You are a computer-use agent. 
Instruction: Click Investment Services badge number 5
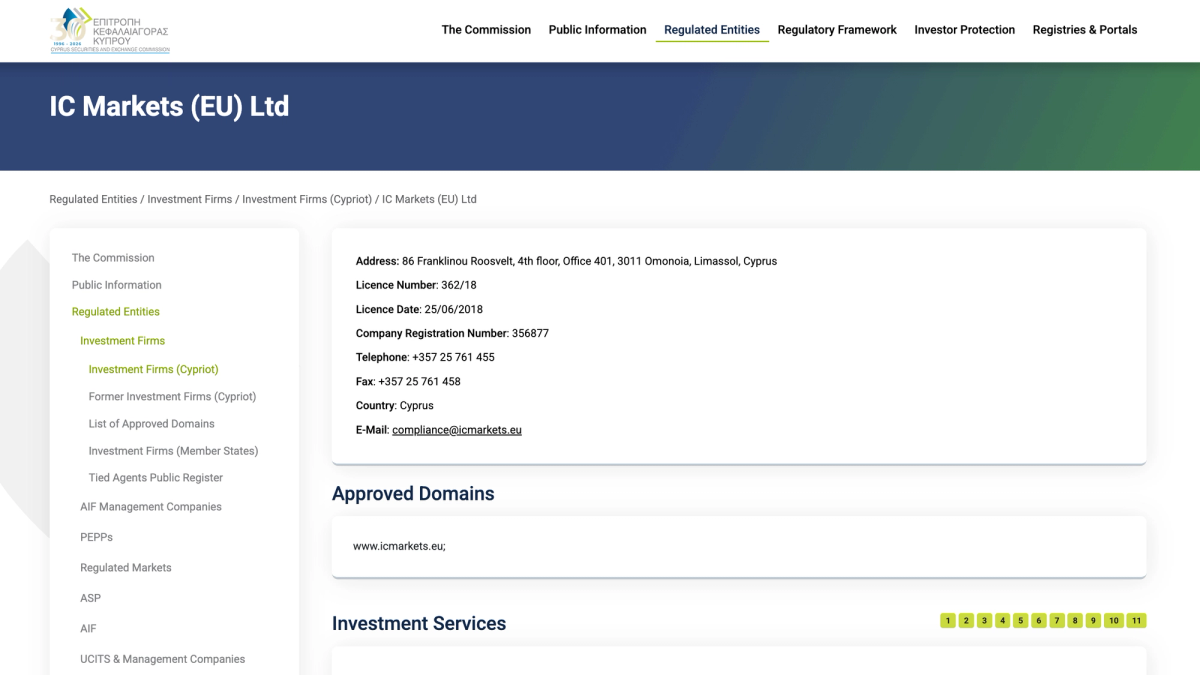[1020, 621]
